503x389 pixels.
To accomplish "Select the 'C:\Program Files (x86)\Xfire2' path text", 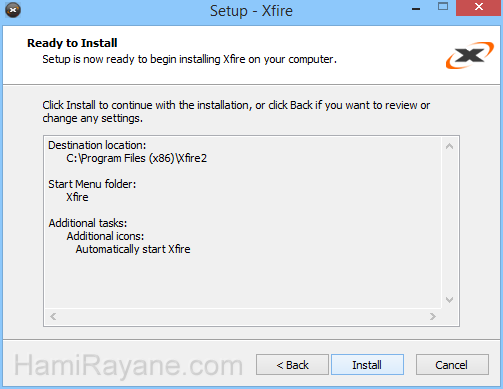I will point(136,158).
